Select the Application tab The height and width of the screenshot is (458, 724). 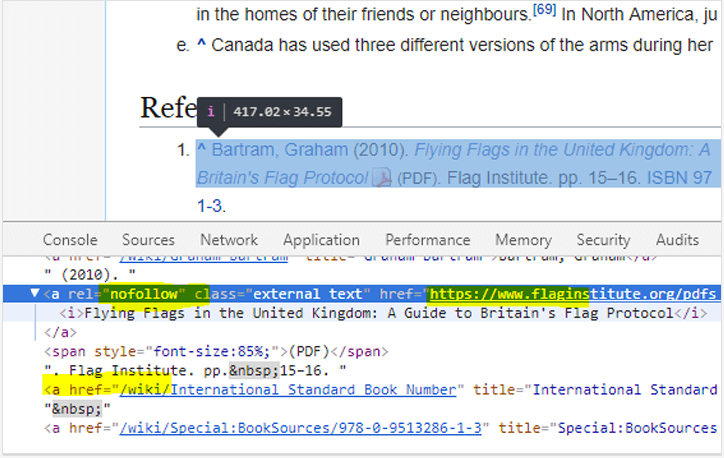coord(323,240)
